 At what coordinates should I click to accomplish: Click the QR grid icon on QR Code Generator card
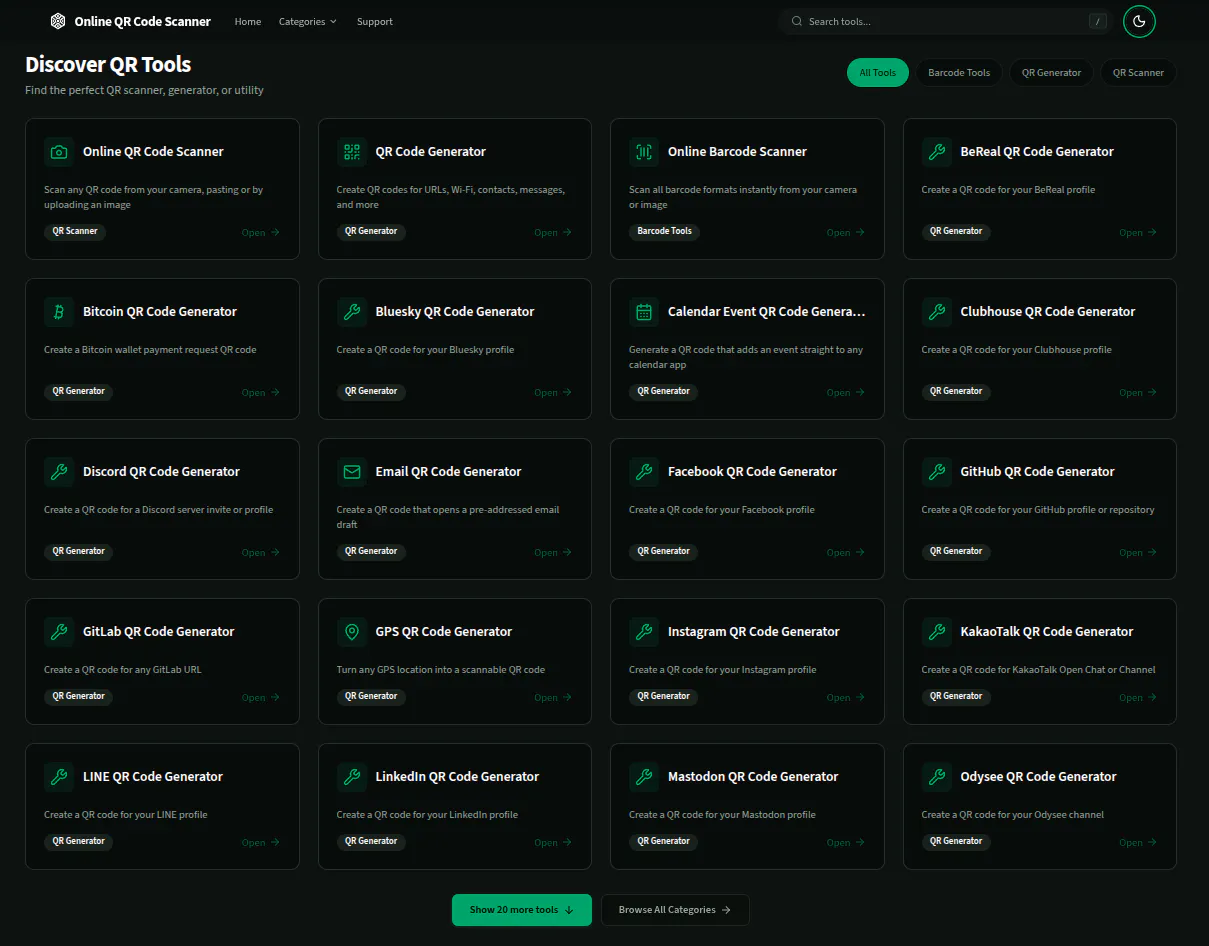click(x=352, y=152)
